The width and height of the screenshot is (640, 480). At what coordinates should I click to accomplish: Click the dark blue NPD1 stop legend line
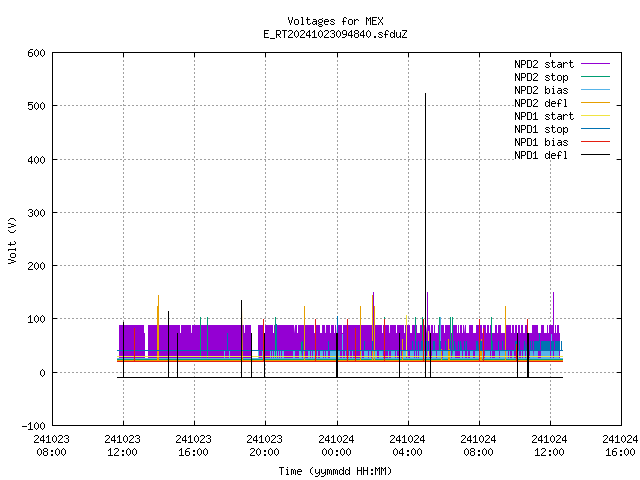click(596, 129)
